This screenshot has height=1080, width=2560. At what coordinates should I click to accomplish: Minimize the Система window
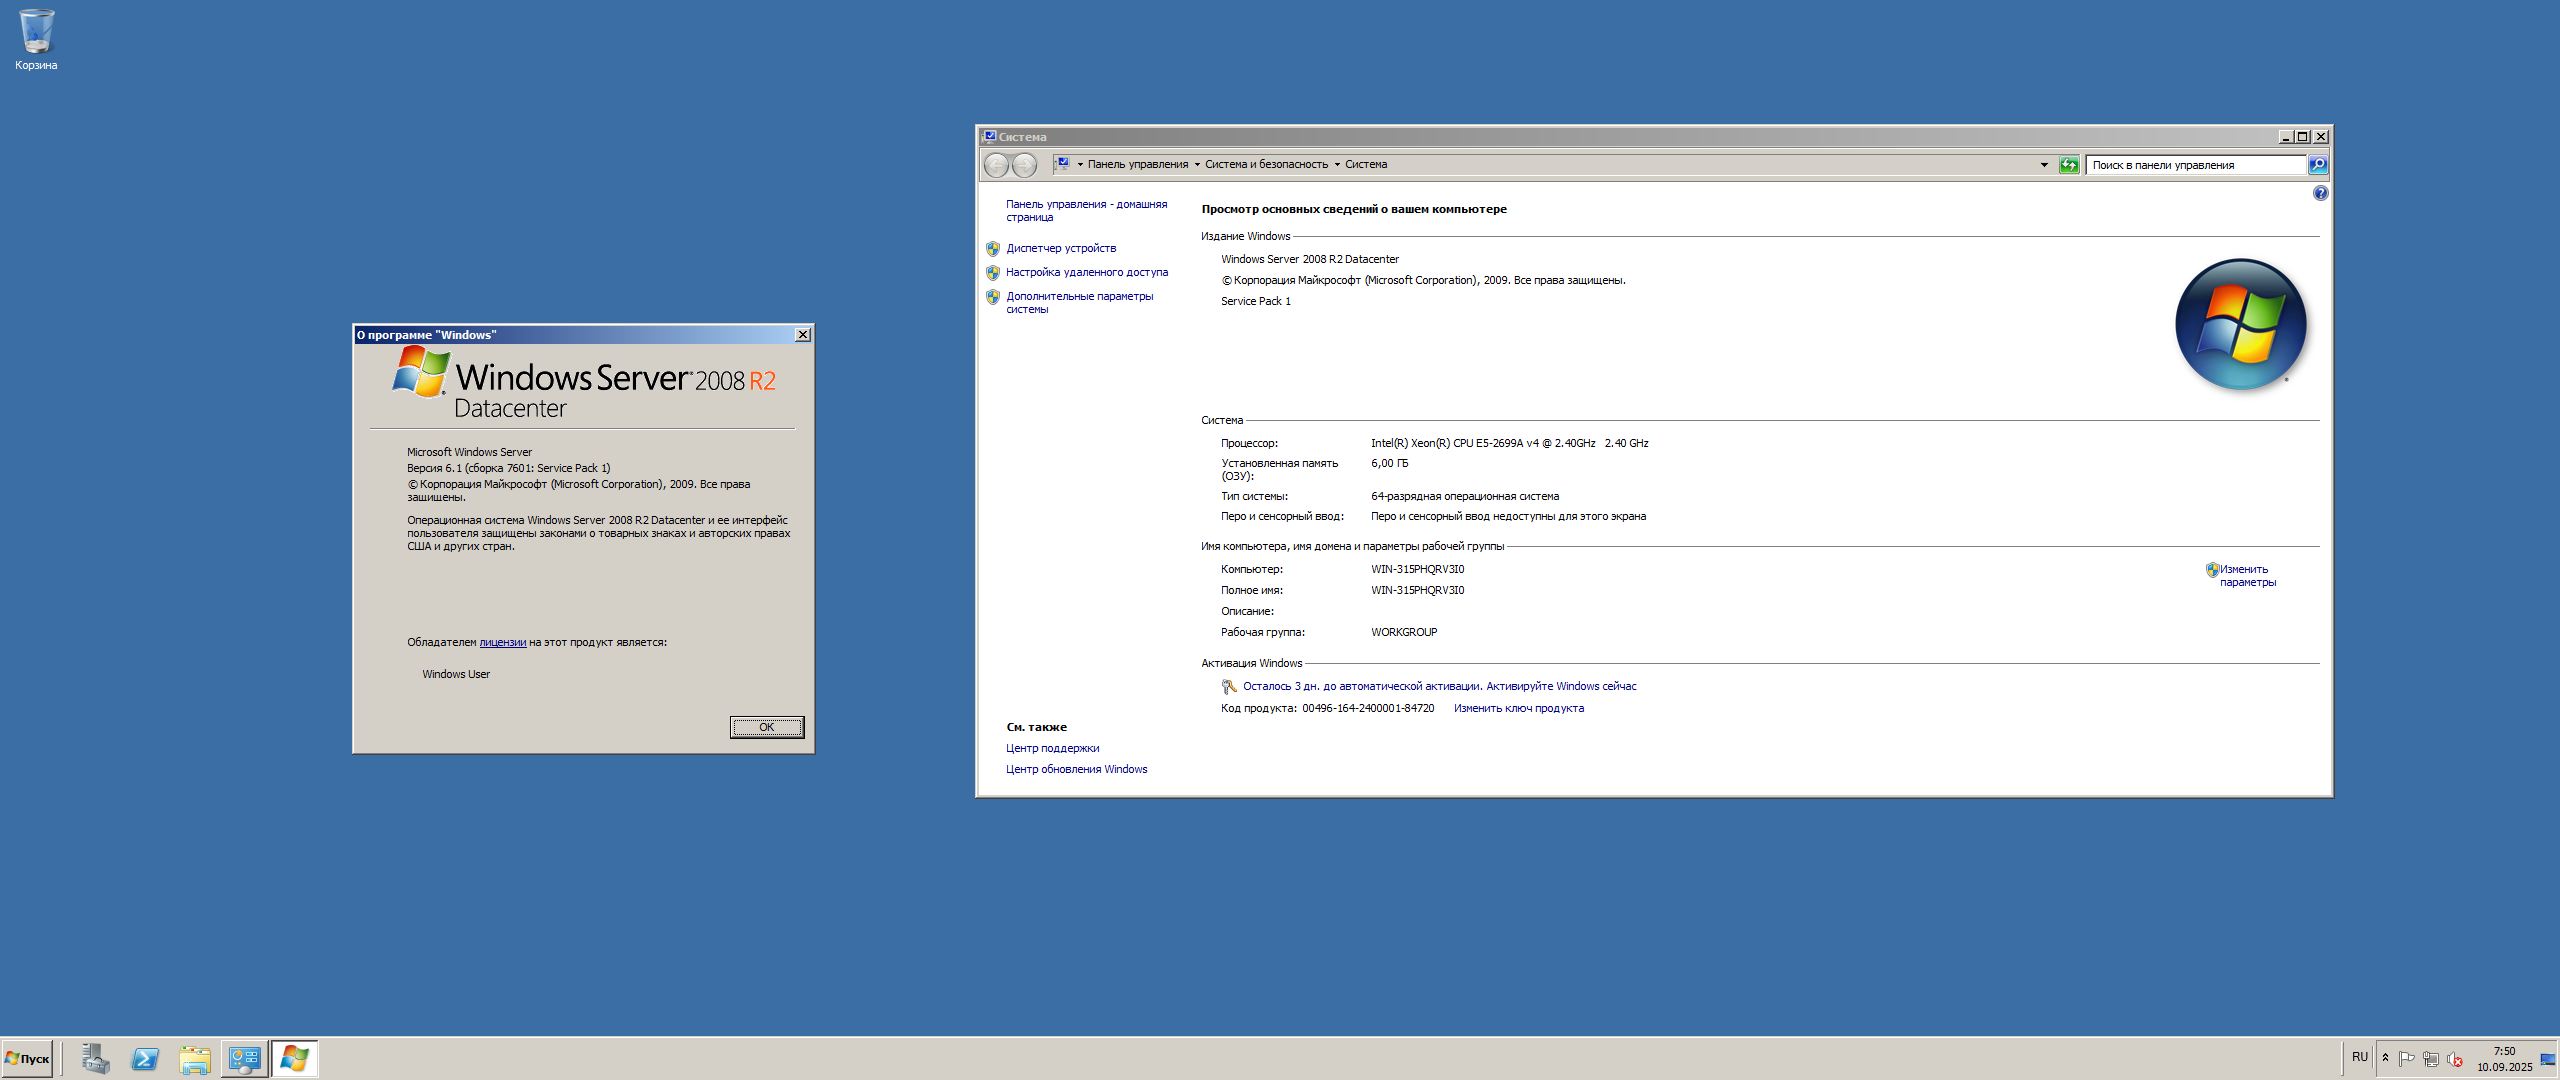[x=2285, y=137]
